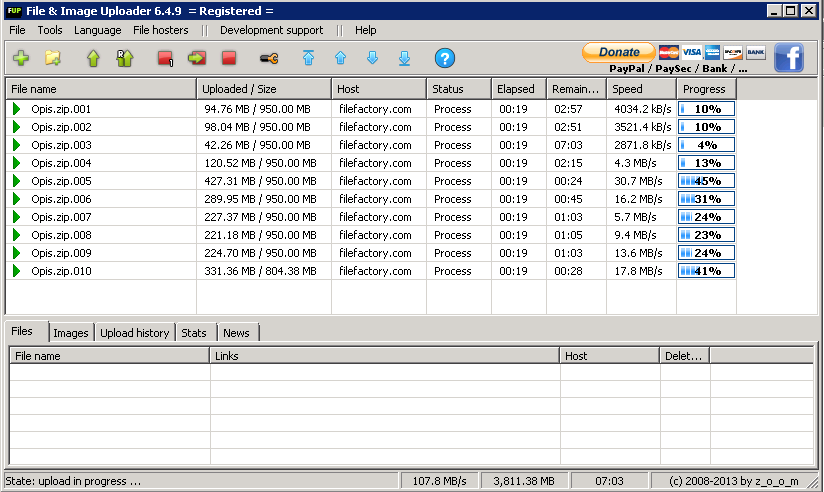Click the Links column header in lower panel
This screenshot has height=492, width=824.
385,356
